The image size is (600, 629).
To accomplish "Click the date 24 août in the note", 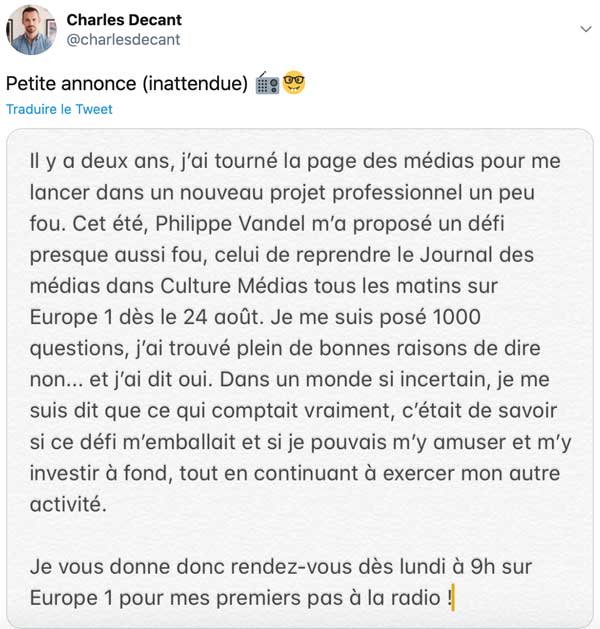I will pyautogui.click(x=223, y=317).
